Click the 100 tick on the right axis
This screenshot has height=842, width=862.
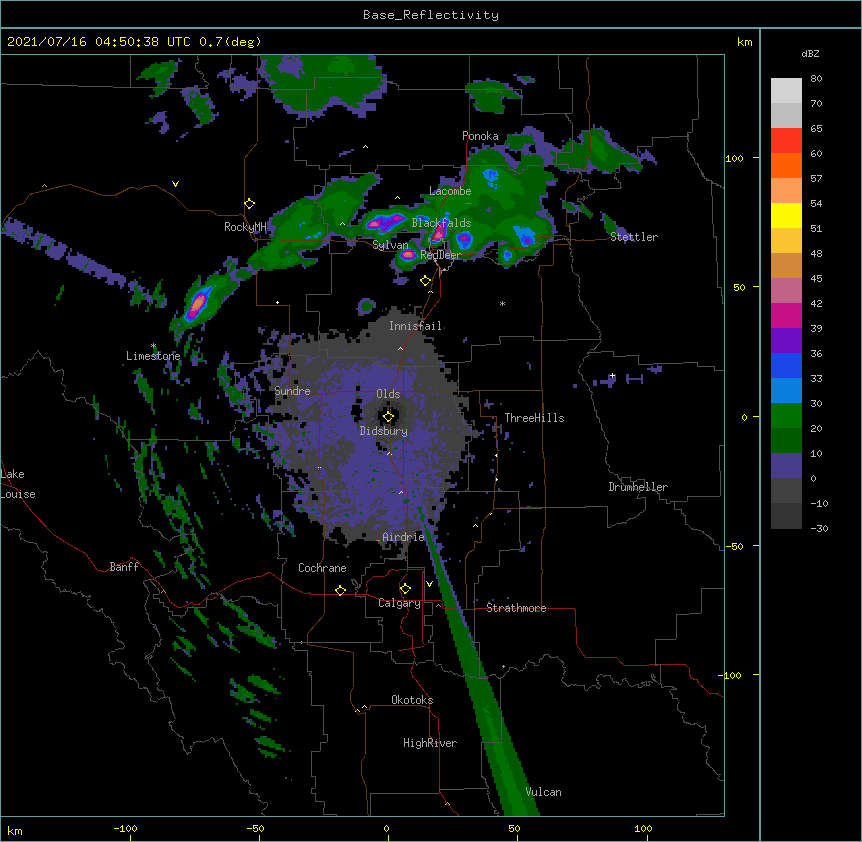[734, 158]
